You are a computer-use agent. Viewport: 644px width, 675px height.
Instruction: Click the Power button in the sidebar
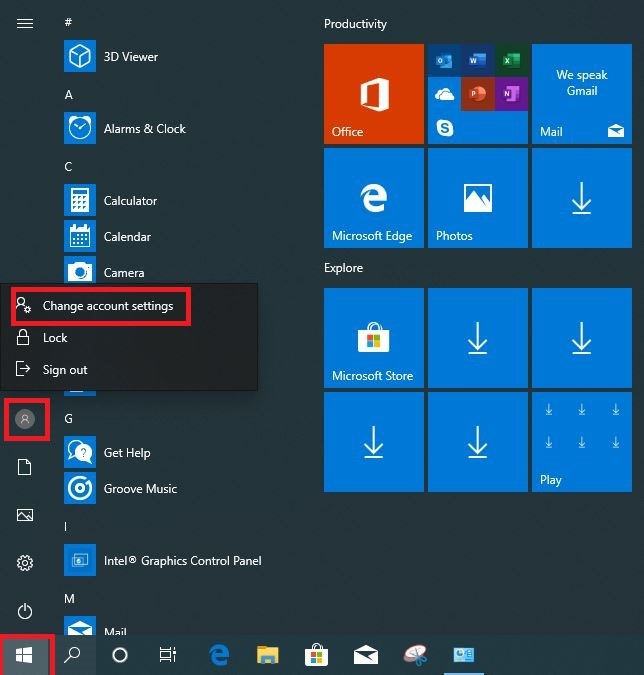[25, 611]
